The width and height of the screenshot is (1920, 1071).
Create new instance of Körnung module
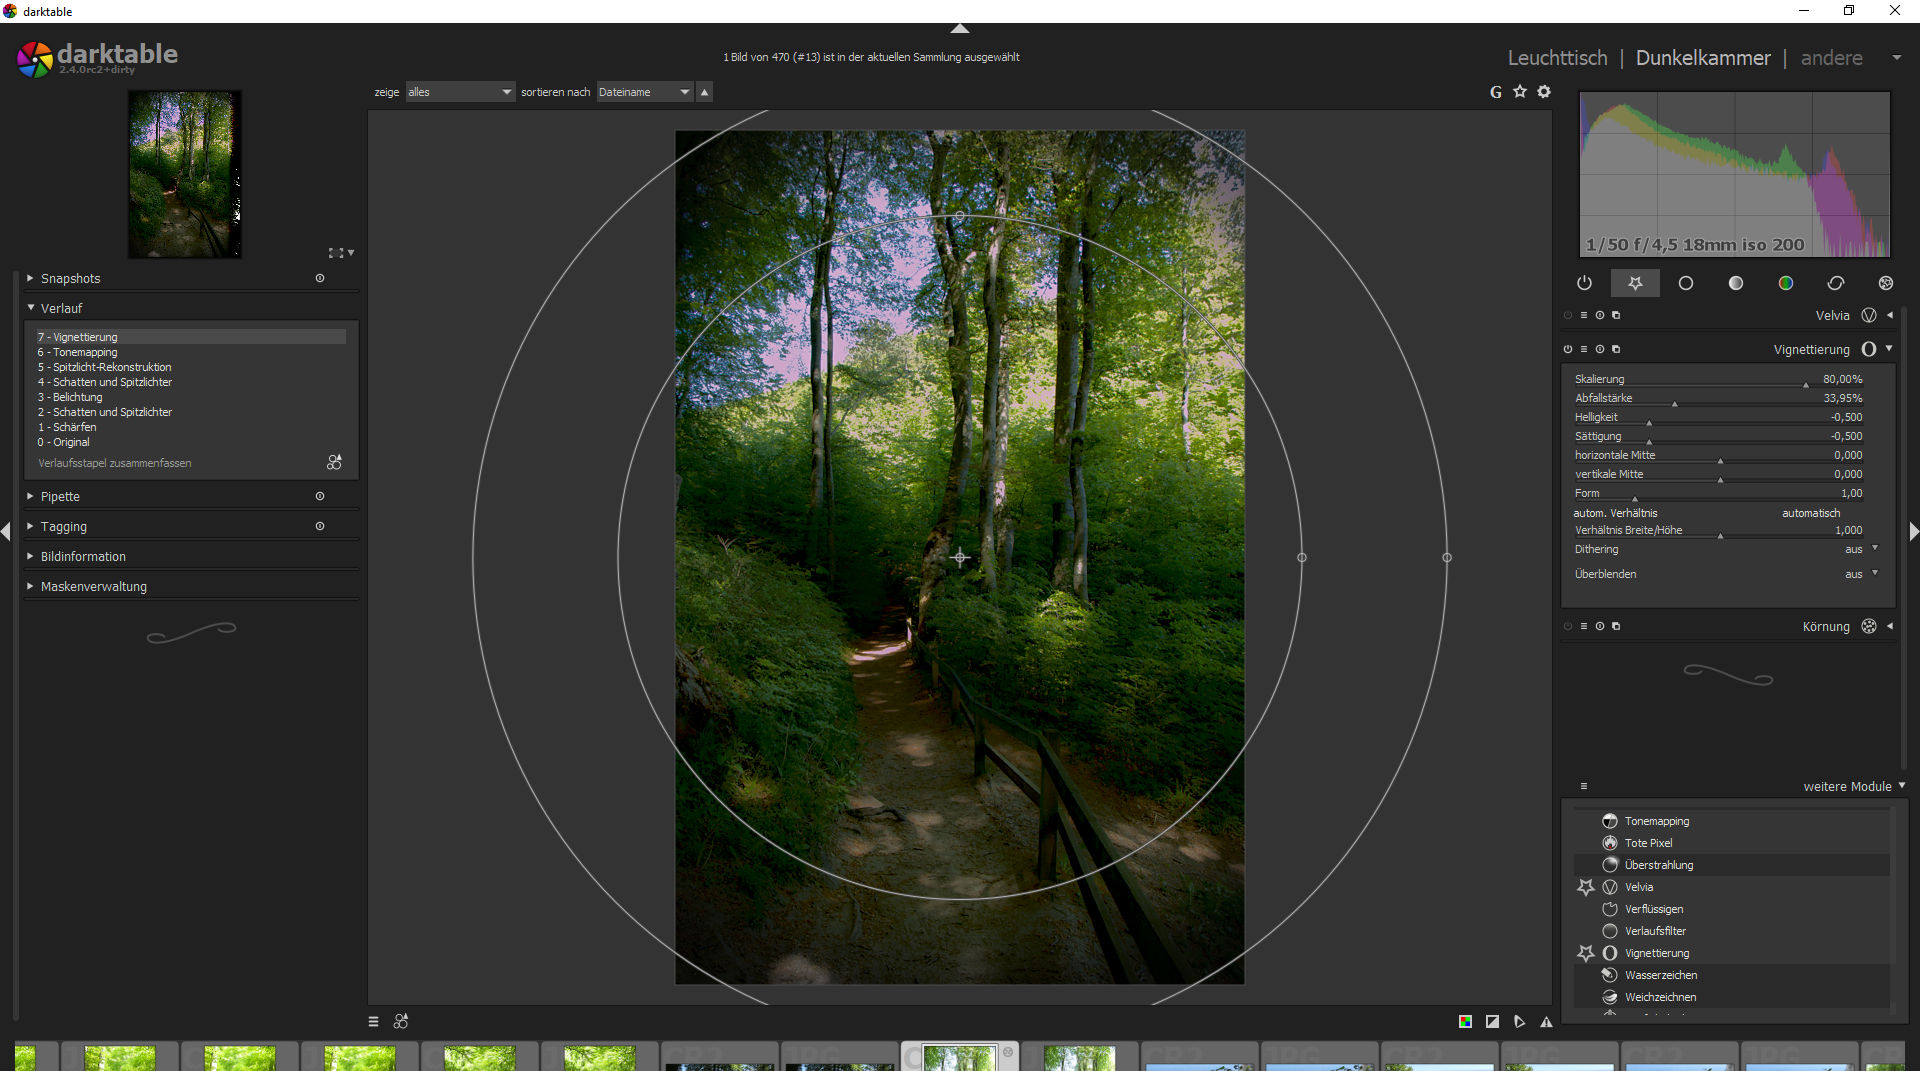1616,626
